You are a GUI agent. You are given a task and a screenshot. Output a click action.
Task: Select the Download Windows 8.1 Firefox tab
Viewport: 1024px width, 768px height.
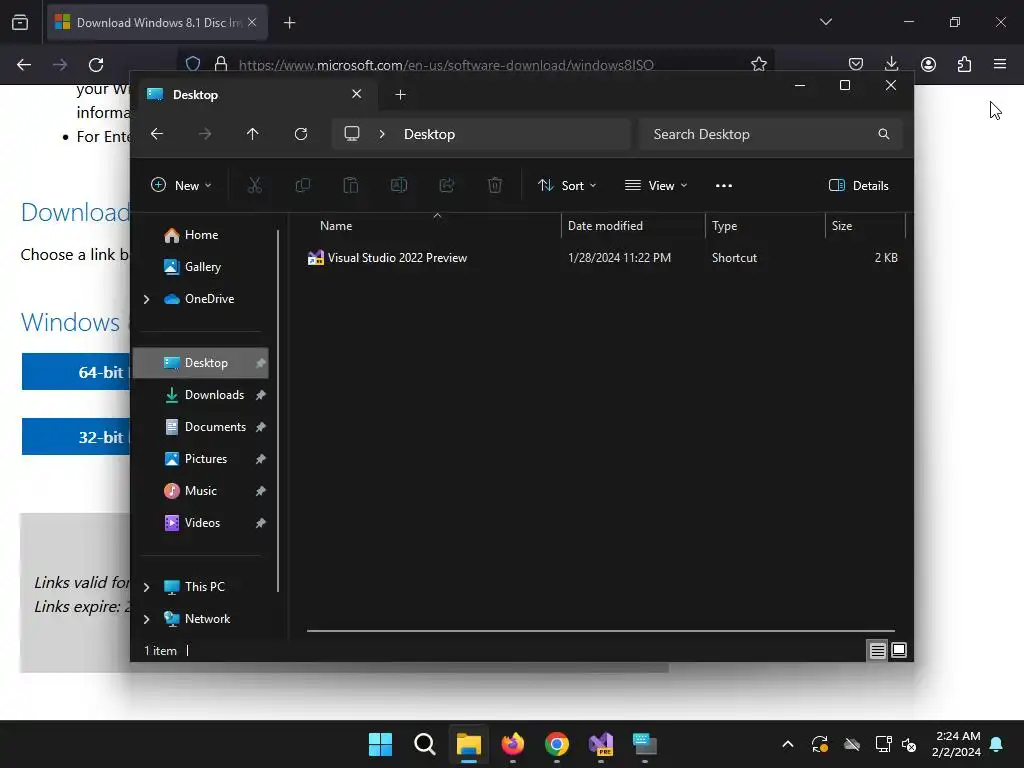tap(157, 23)
